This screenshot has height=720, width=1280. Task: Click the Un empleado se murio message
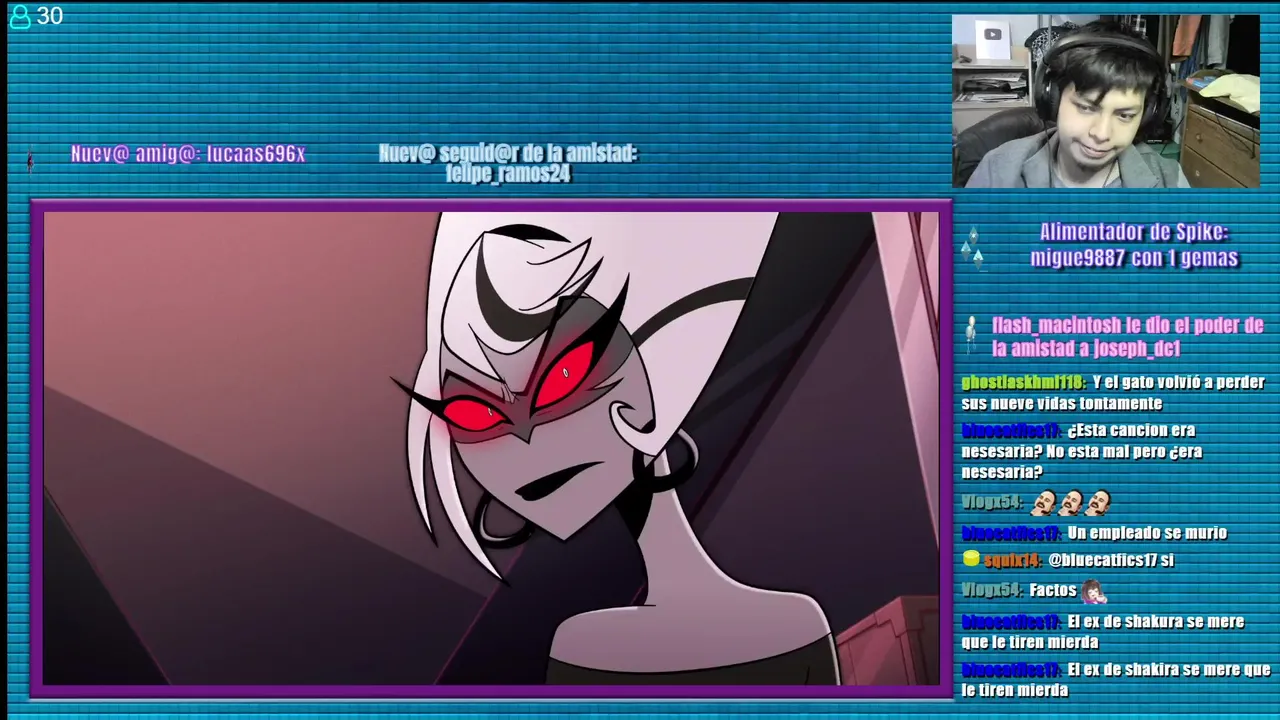1147,533
